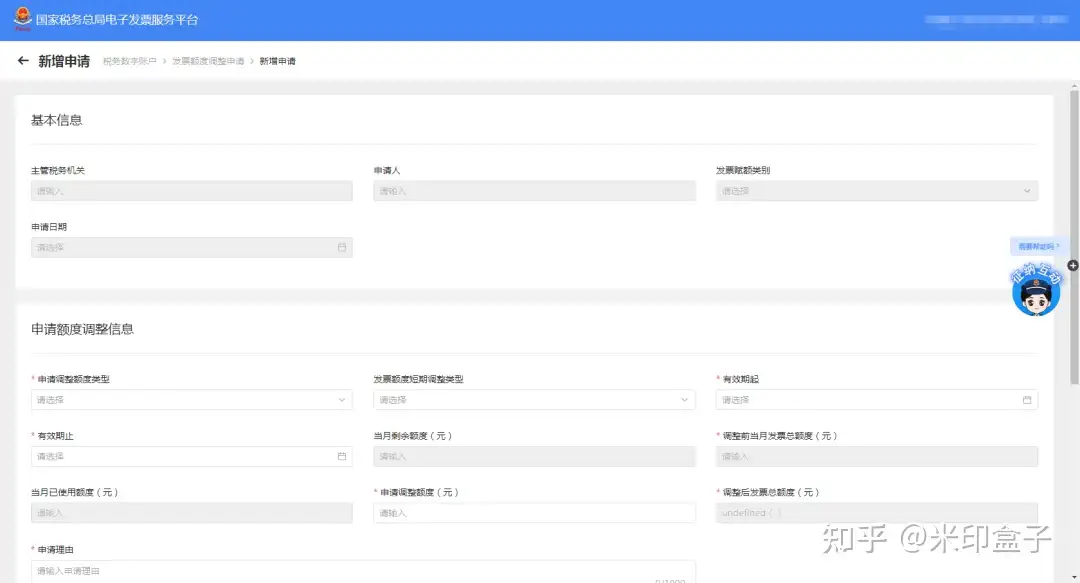Click the black plus icon beside the mascot
Screen dimensions: 1080x583
coord(1072,265)
